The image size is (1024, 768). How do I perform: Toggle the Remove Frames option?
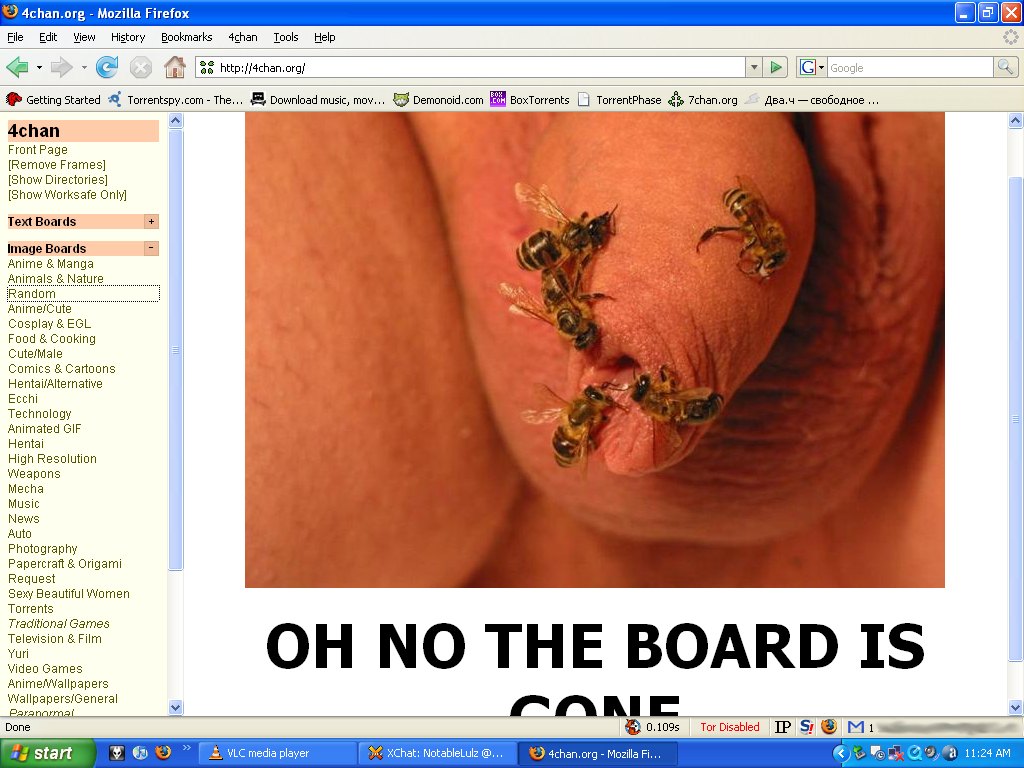[56, 165]
